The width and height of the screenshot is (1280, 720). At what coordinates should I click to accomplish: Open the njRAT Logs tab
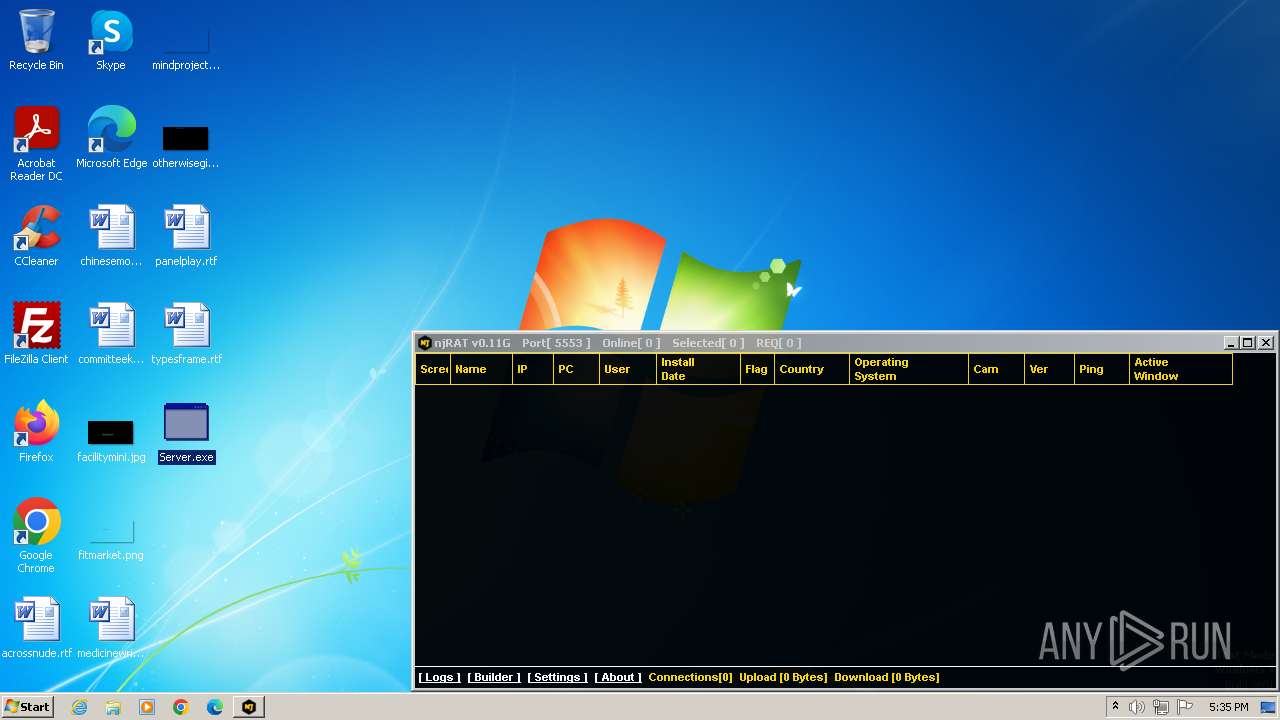pos(439,677)
